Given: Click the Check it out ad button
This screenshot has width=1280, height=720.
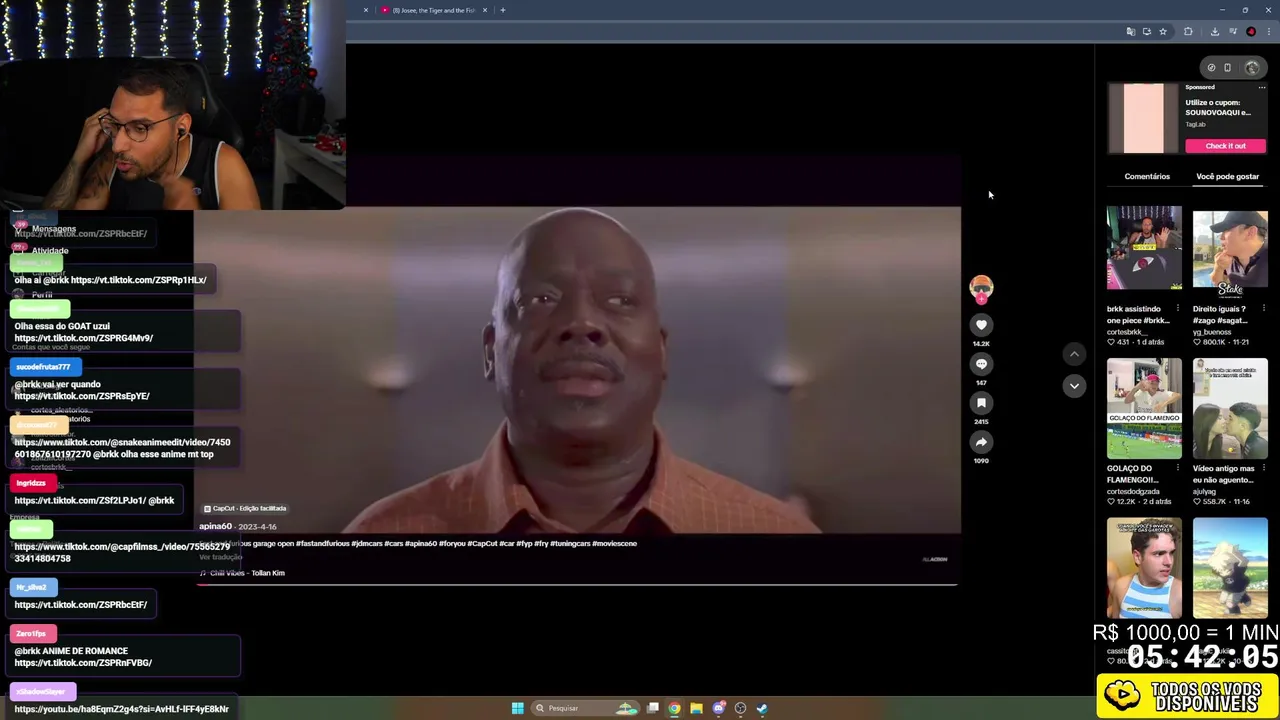Looking at the screenshot, I should pos(1225,146).
